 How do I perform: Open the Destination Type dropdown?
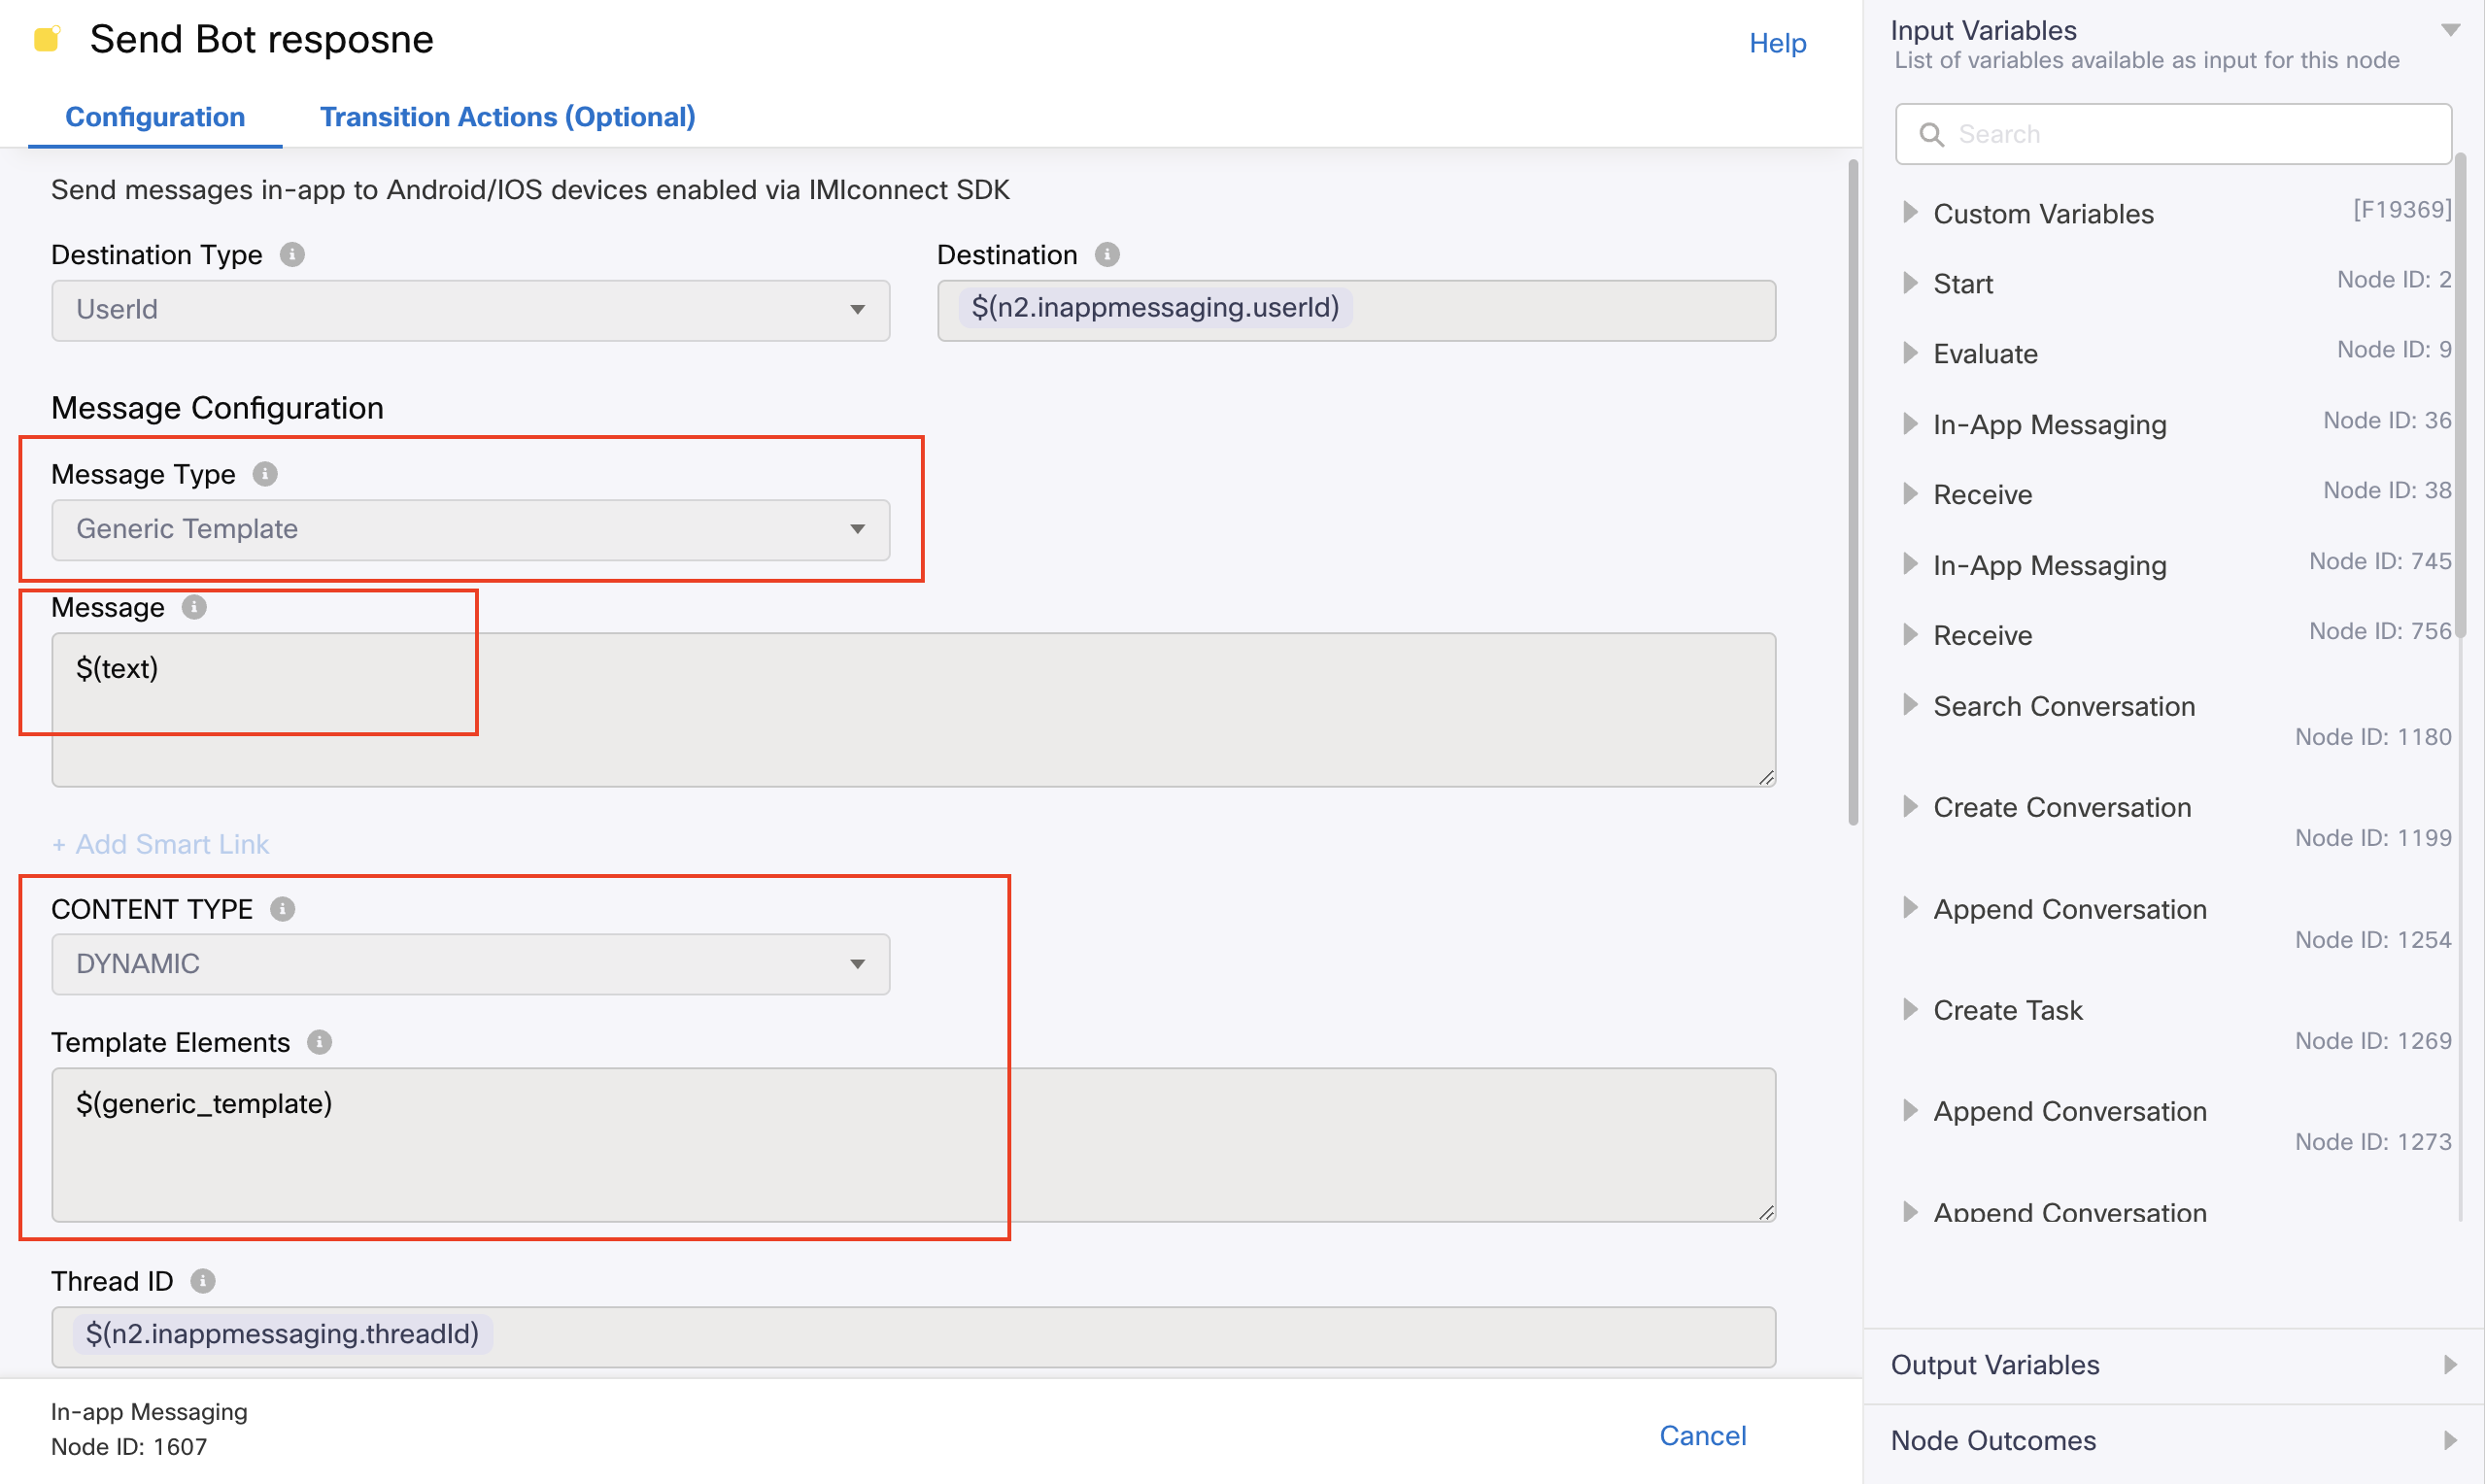click(x=471, y=310)
